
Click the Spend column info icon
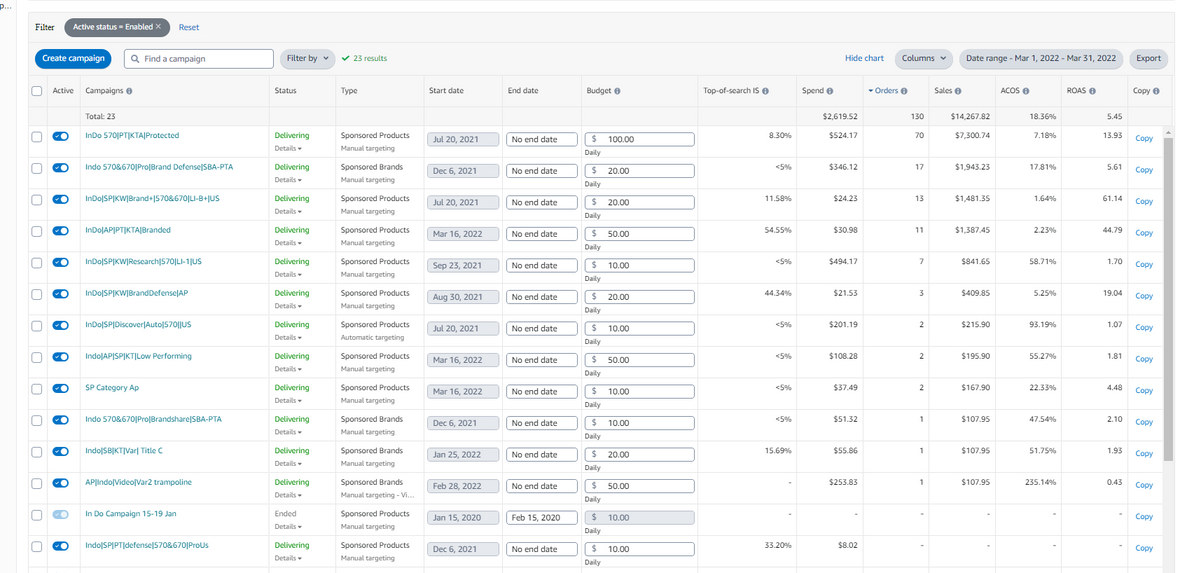coord(832,91)
